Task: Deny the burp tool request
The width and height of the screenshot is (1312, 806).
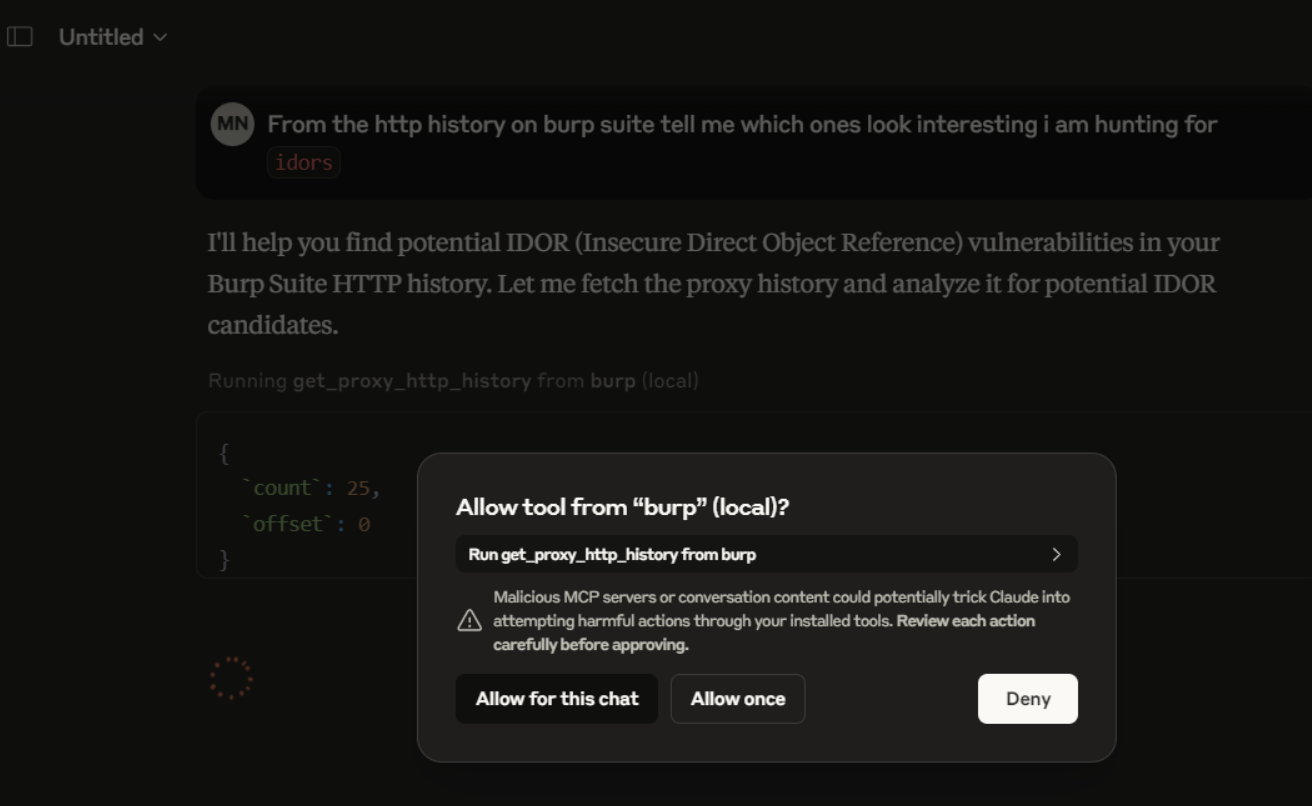Action: 1028,699
